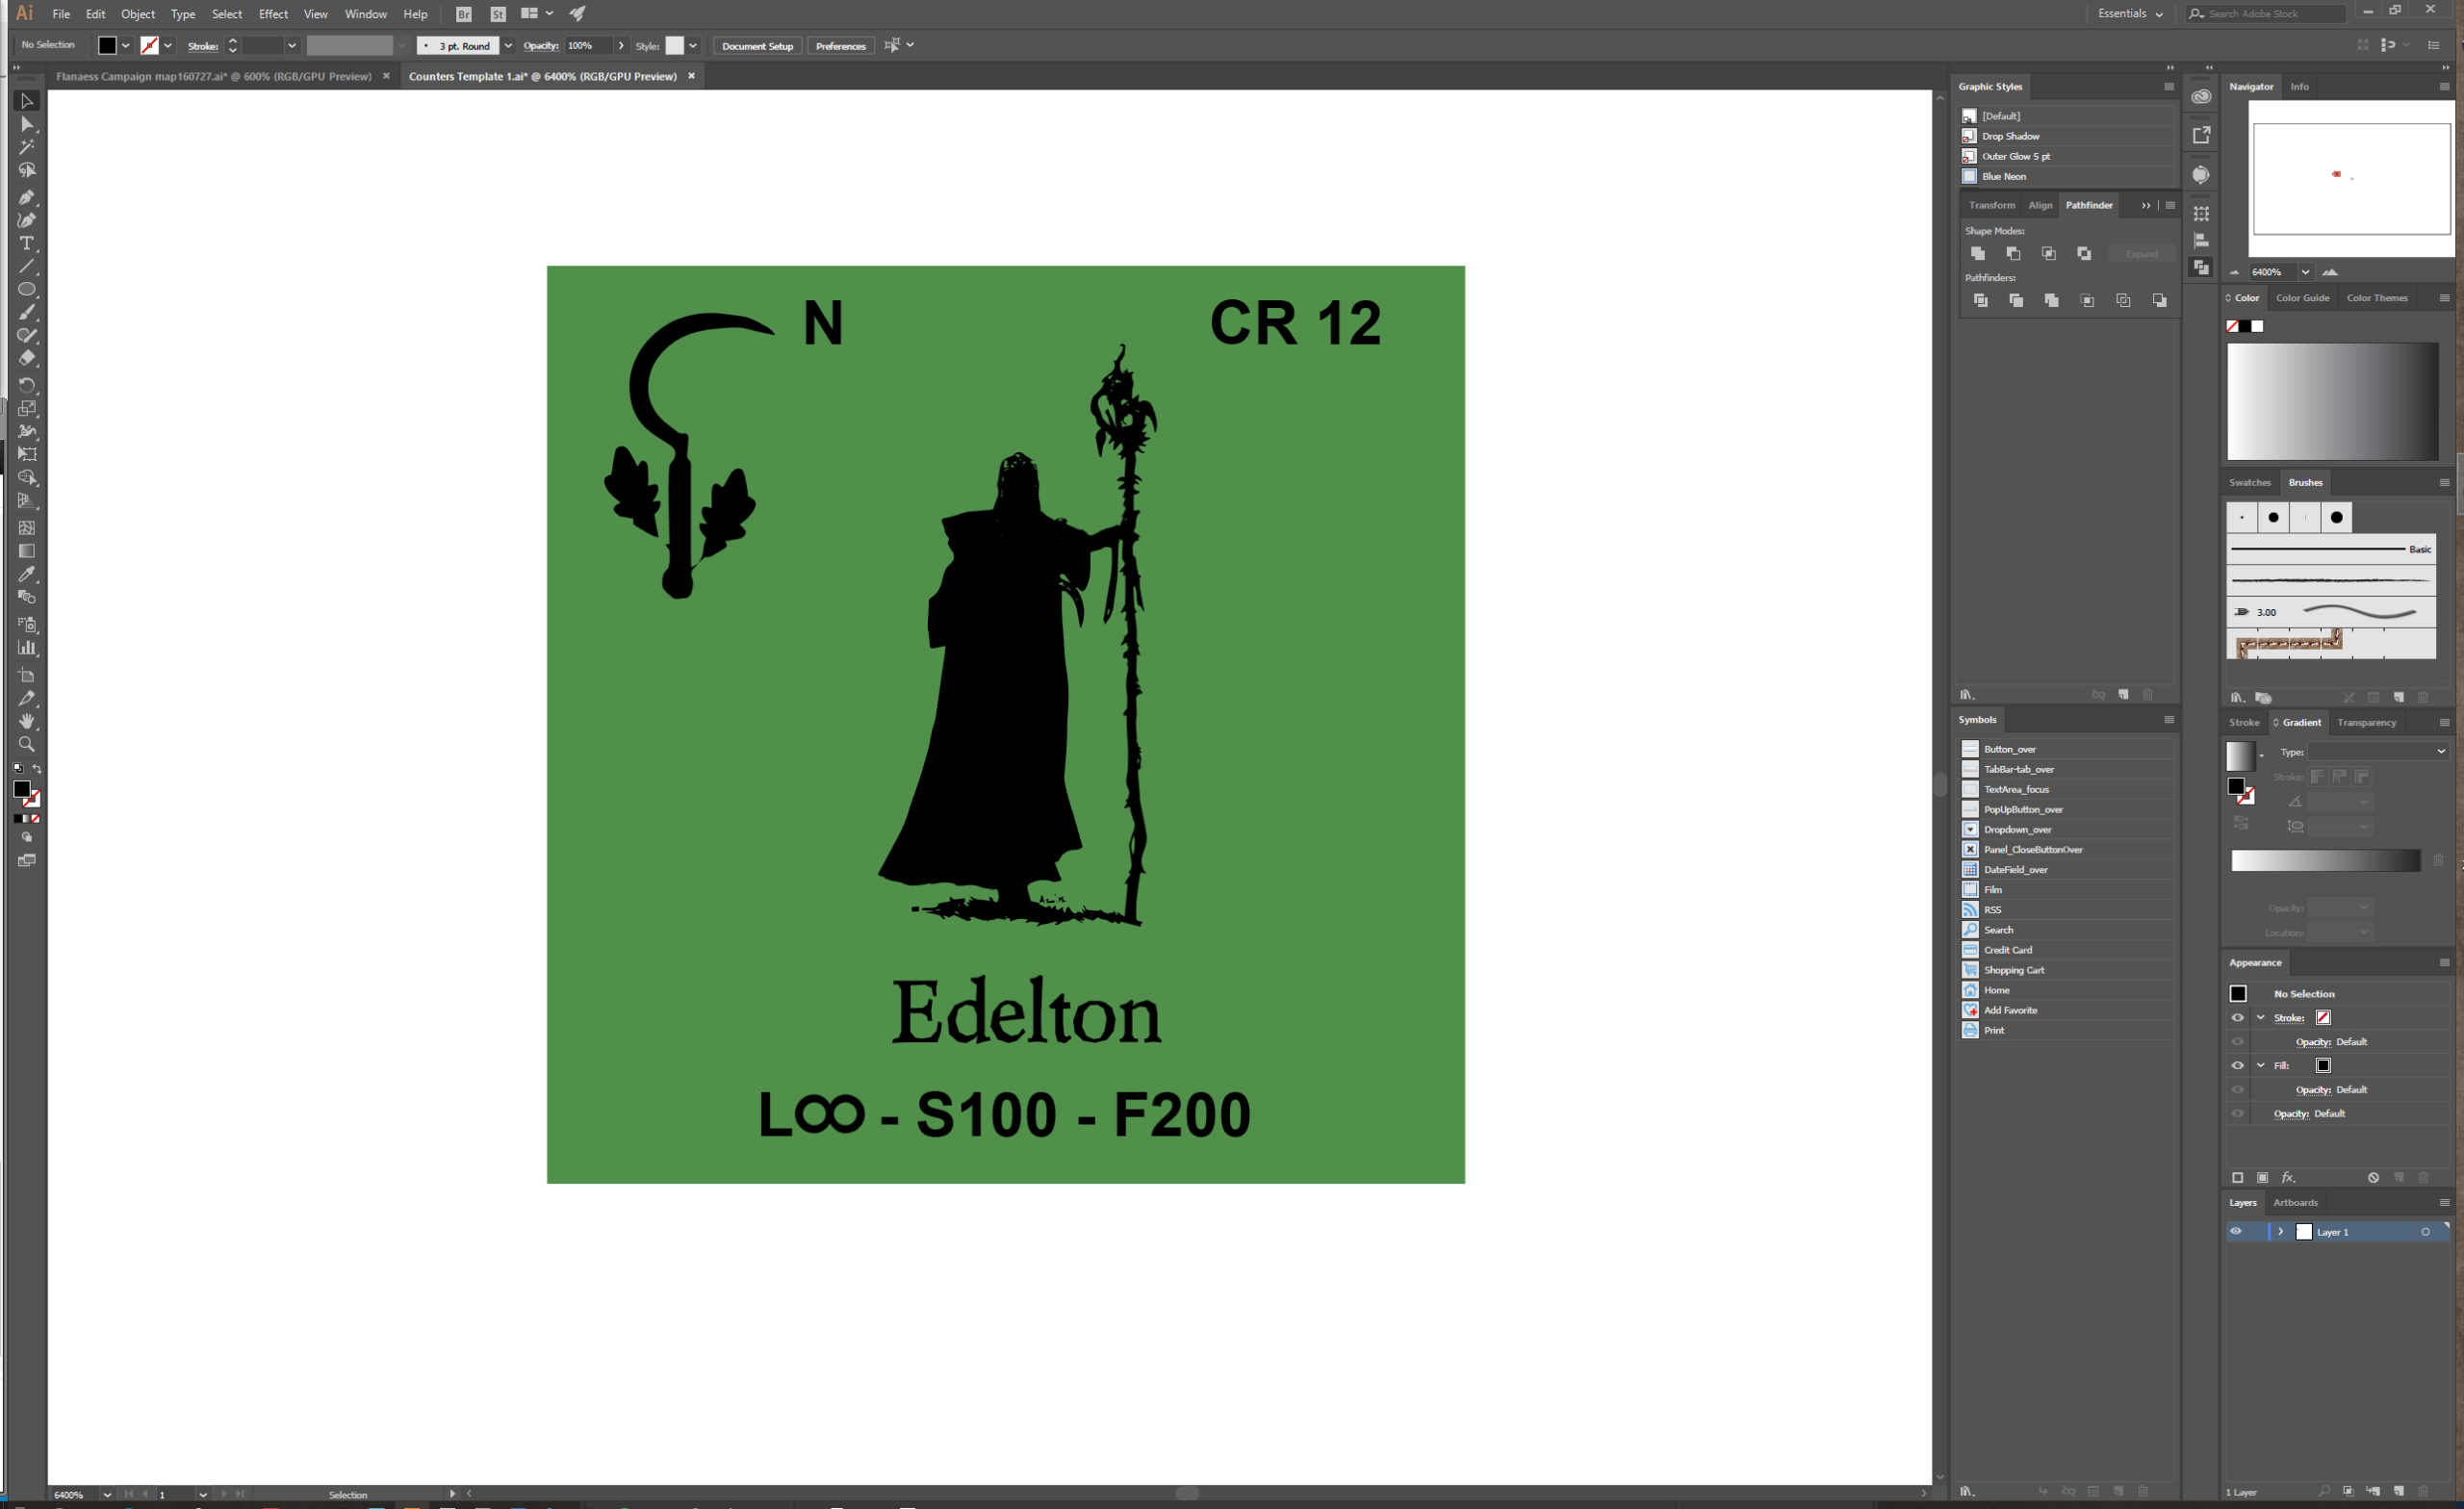This screenshot has height=1509, width=2464.
Task: Toggle Fill visibility in the Appearance panel
Action: [x=2237, y=1066]
